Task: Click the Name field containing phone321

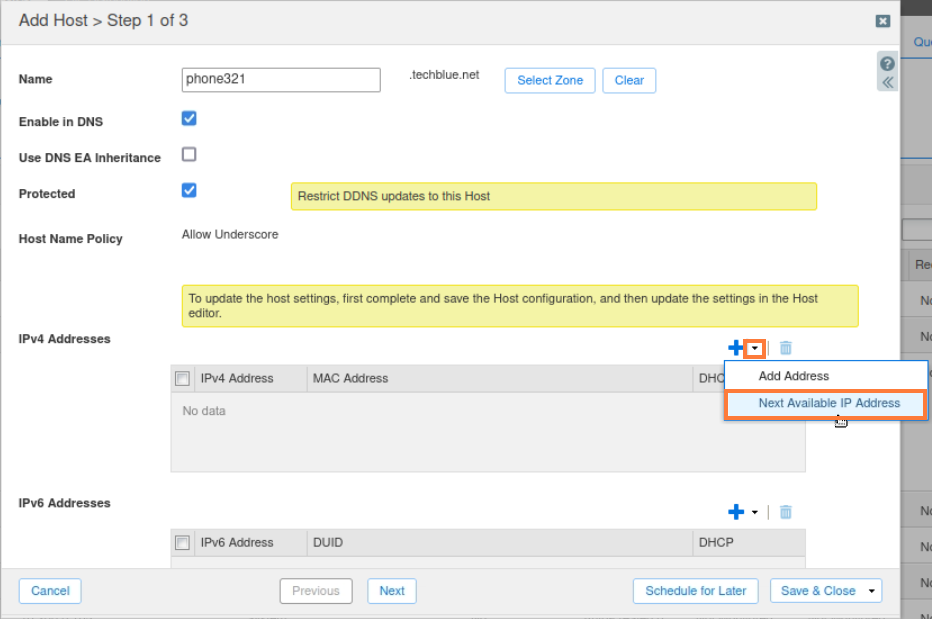Action: [281, 80]
